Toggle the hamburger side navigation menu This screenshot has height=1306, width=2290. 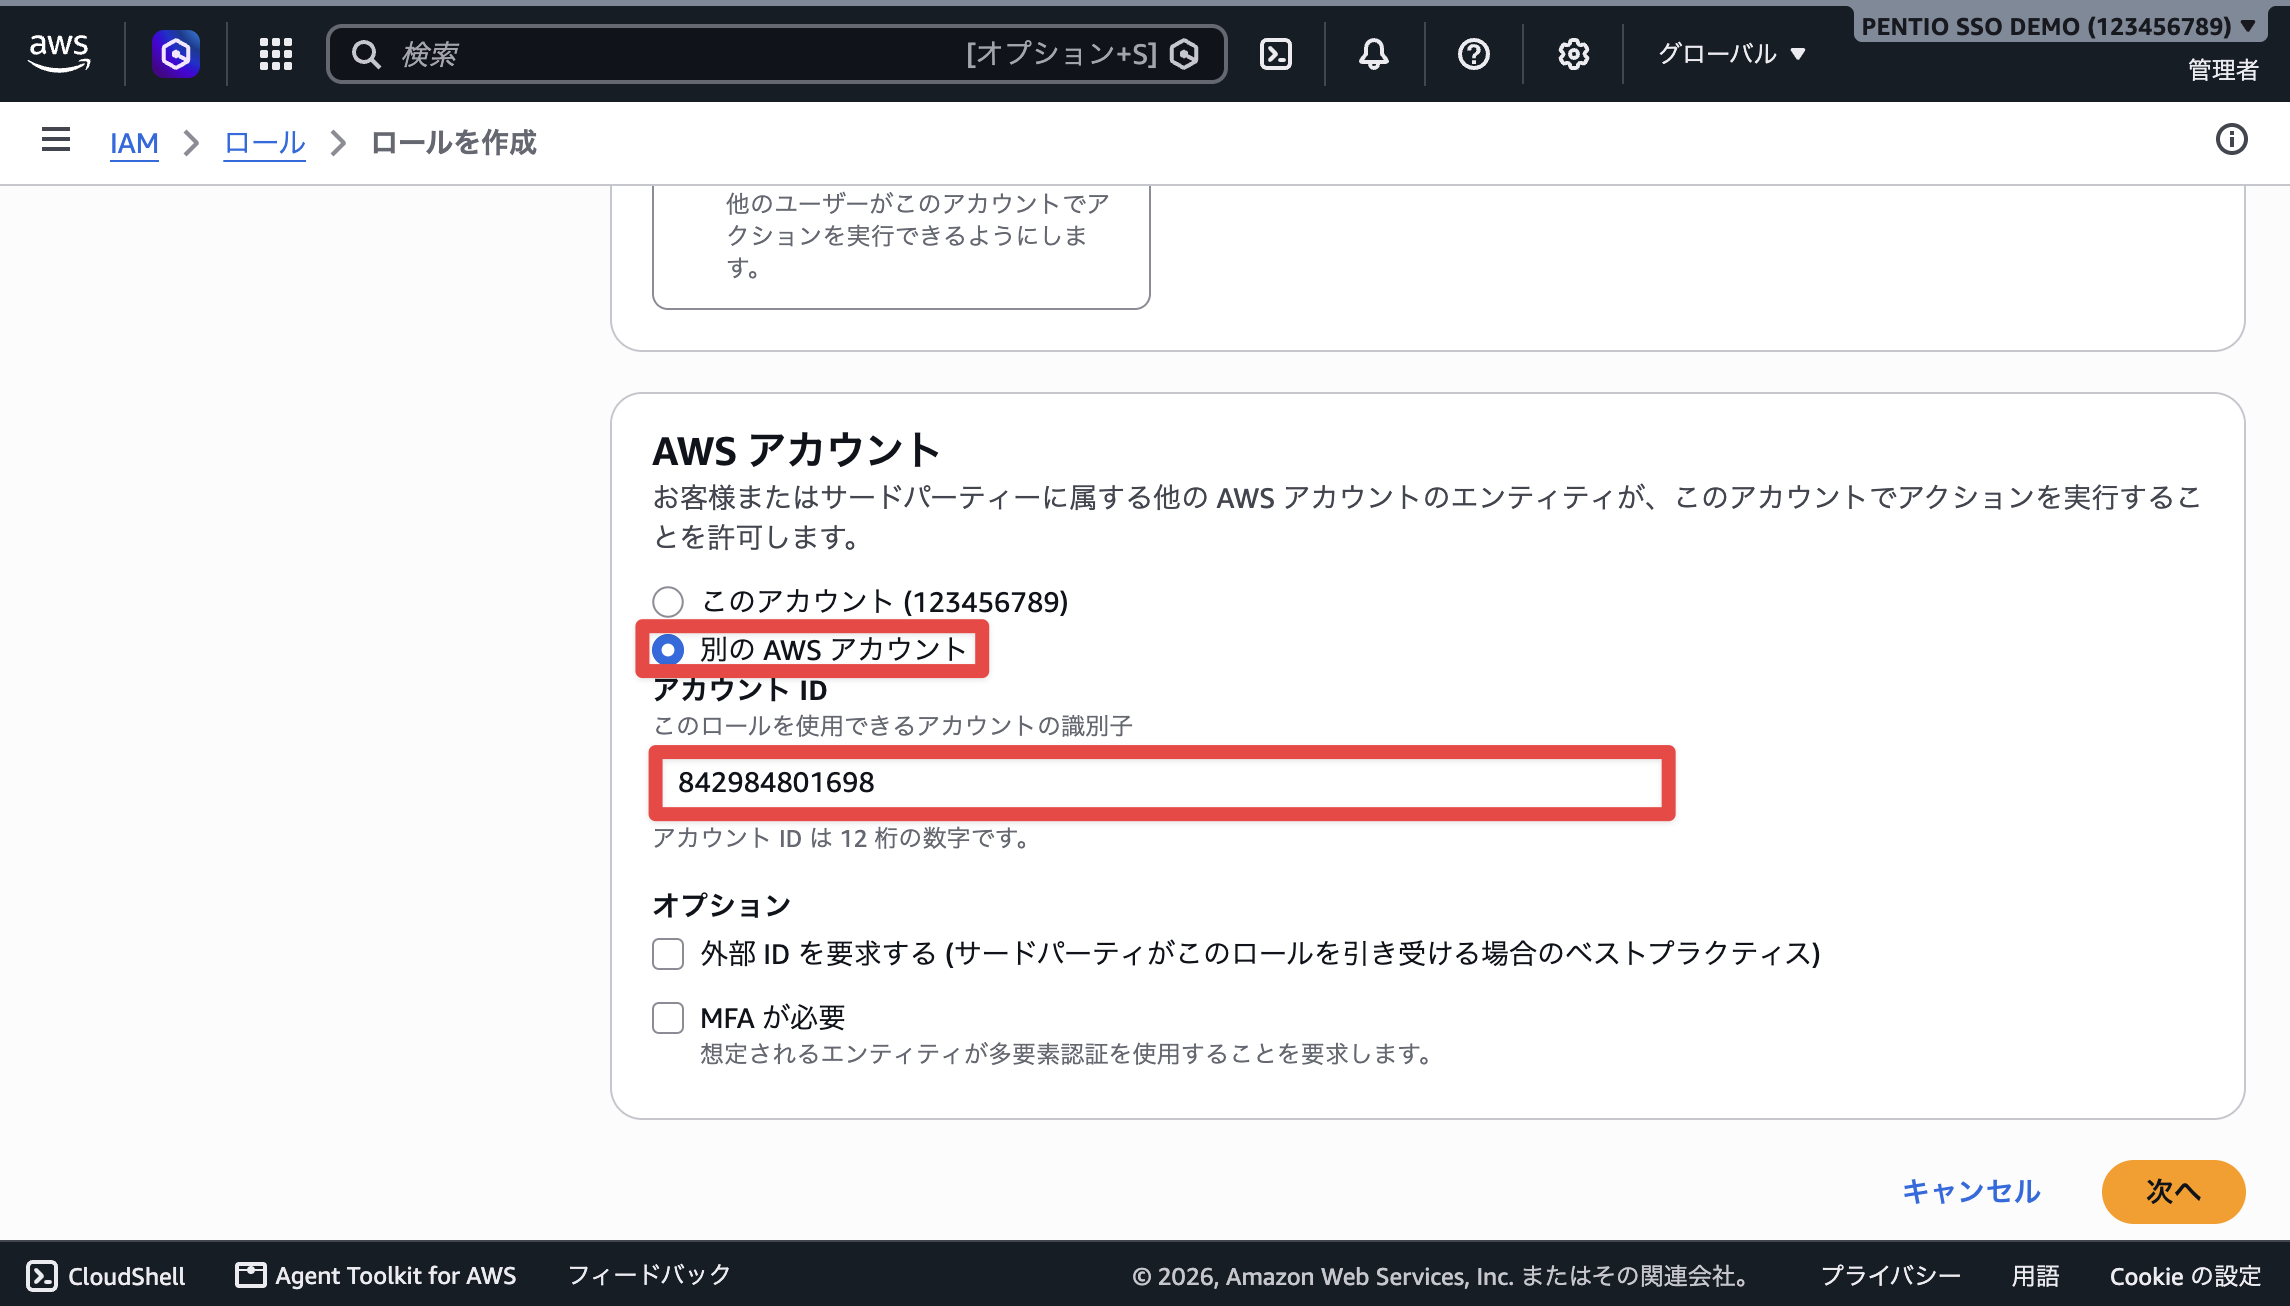[x=56, y=140]
